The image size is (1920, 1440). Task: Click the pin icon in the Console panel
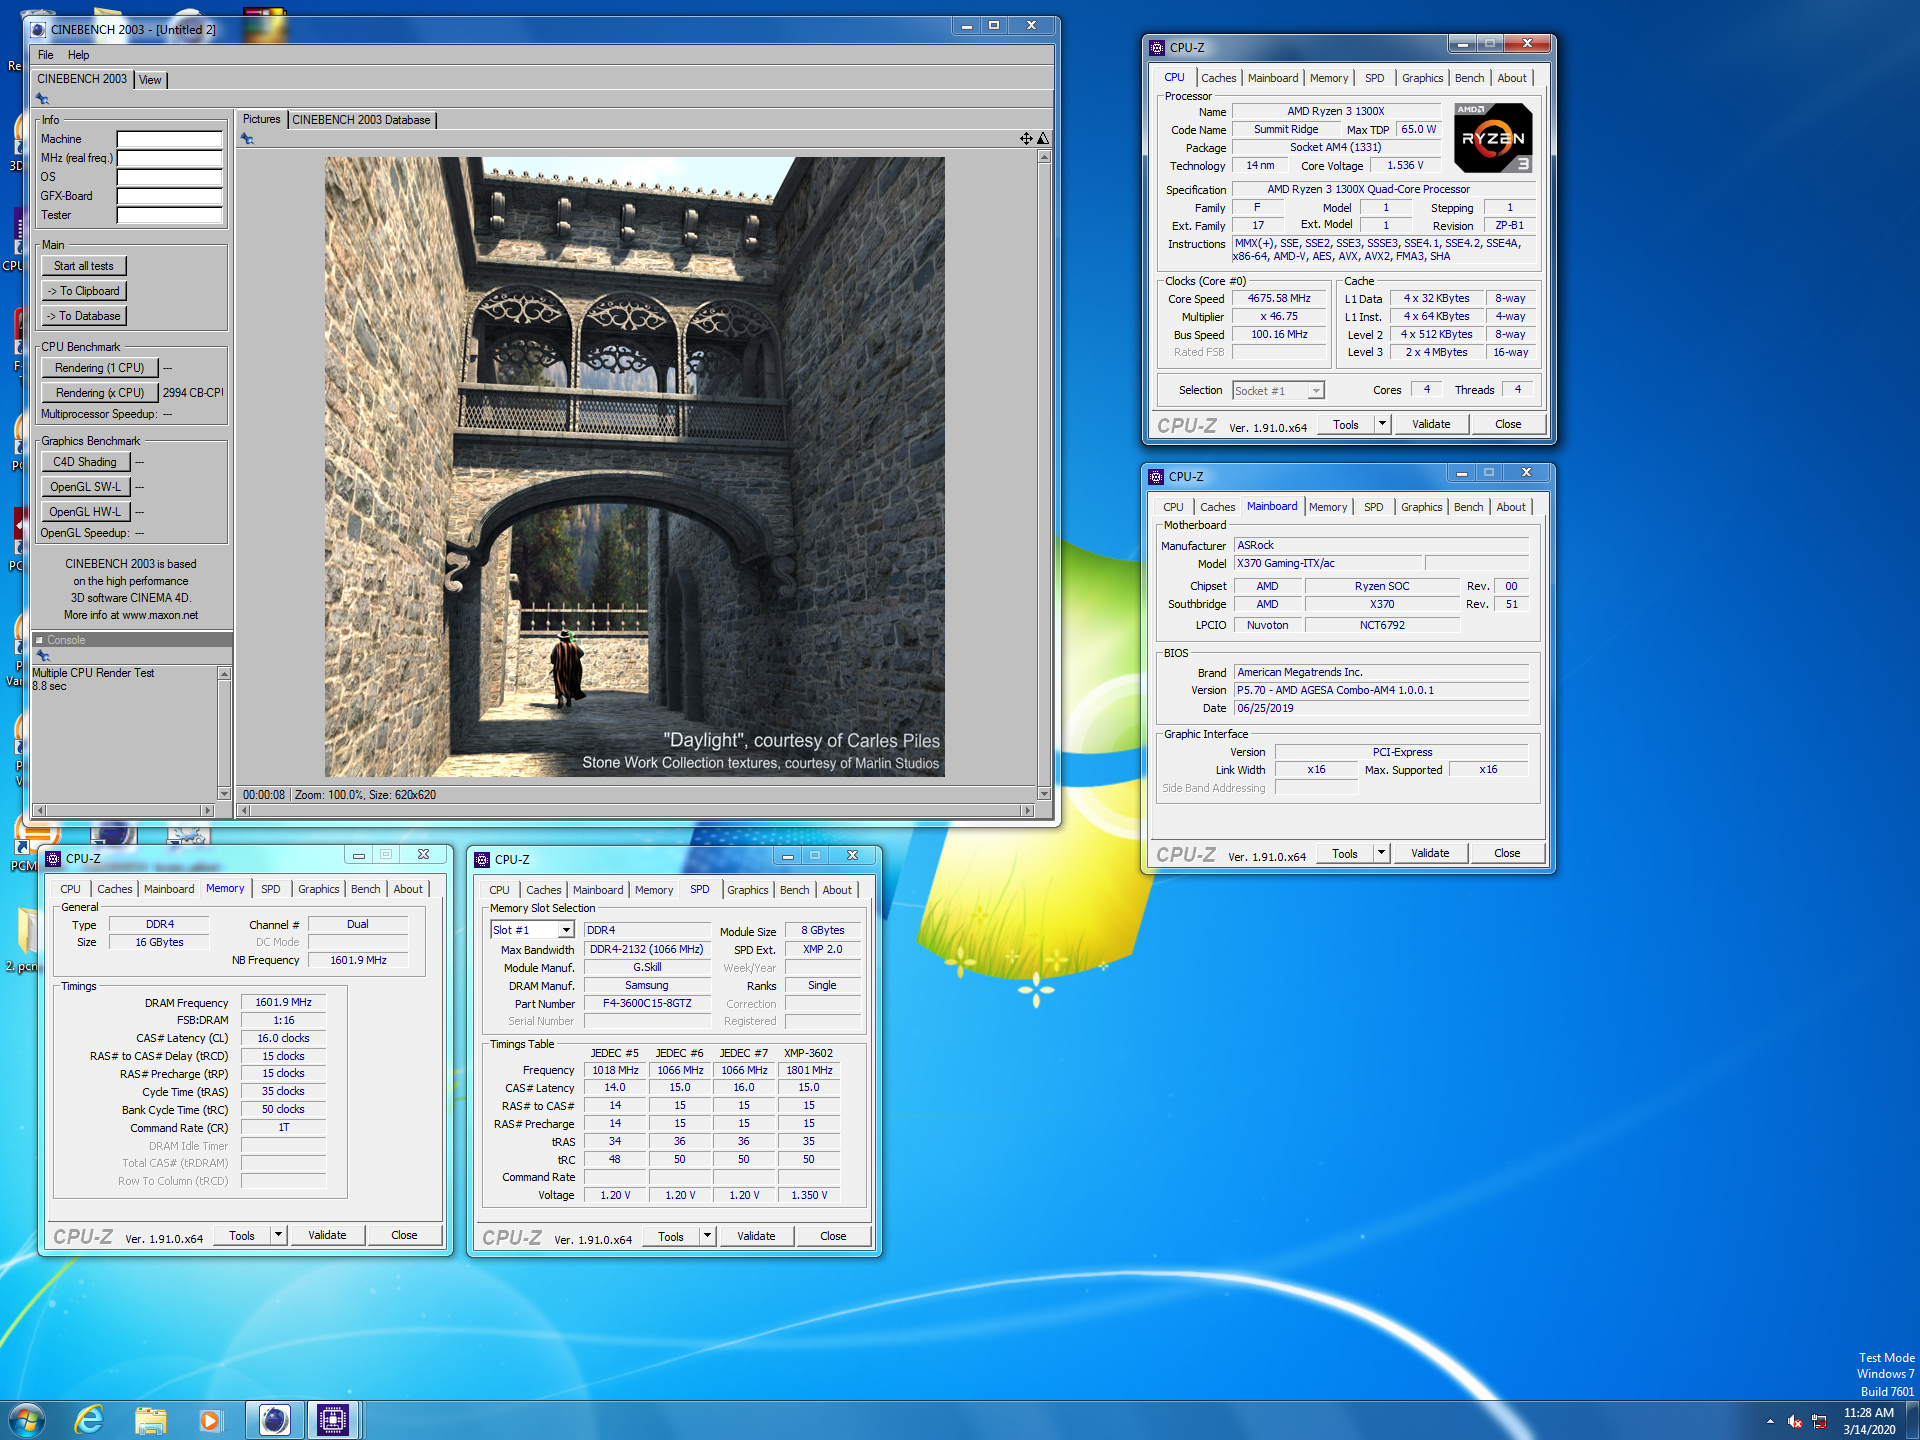(x=42, y=655)
